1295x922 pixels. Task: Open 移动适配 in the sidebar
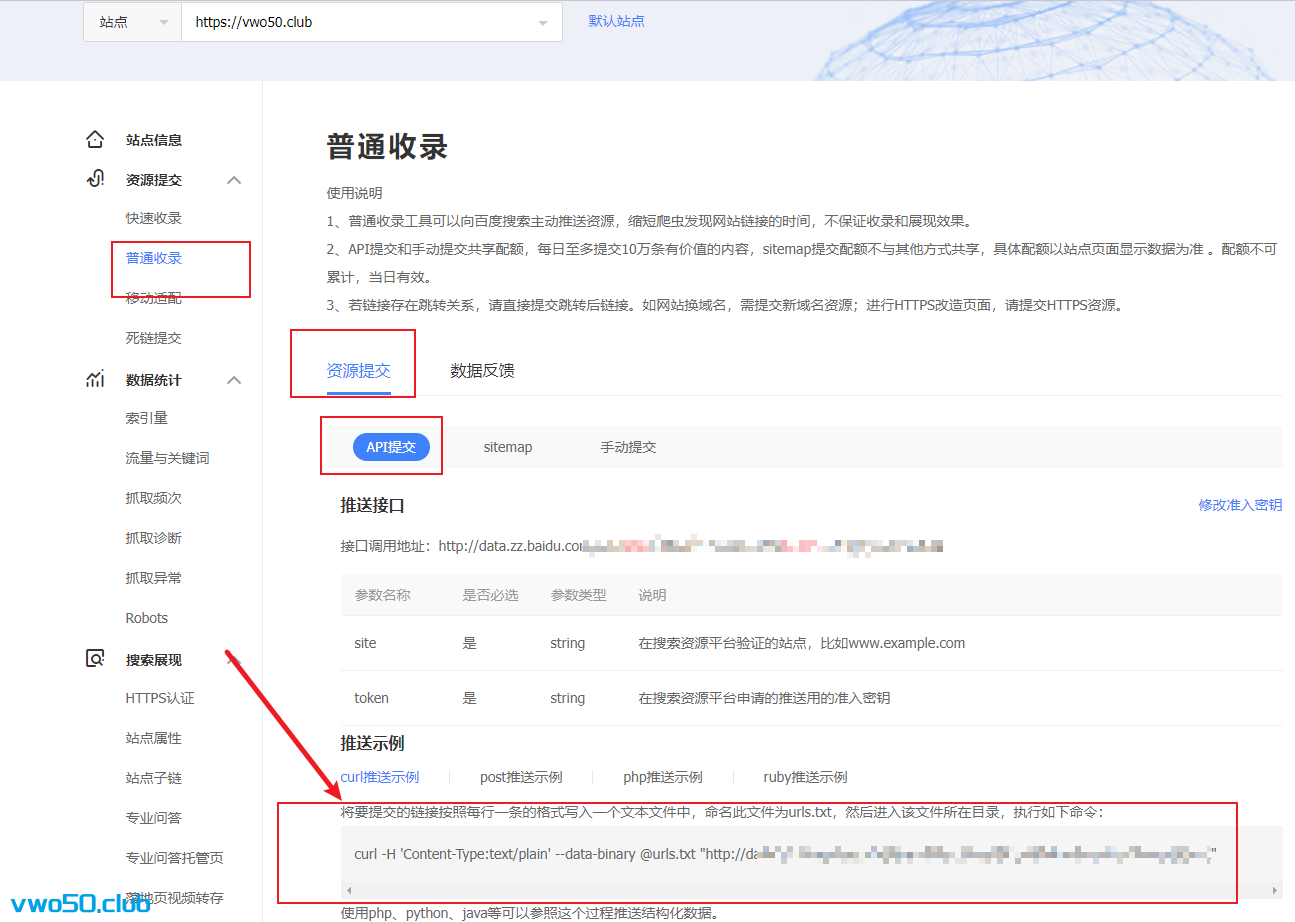[x=154, y=298]
